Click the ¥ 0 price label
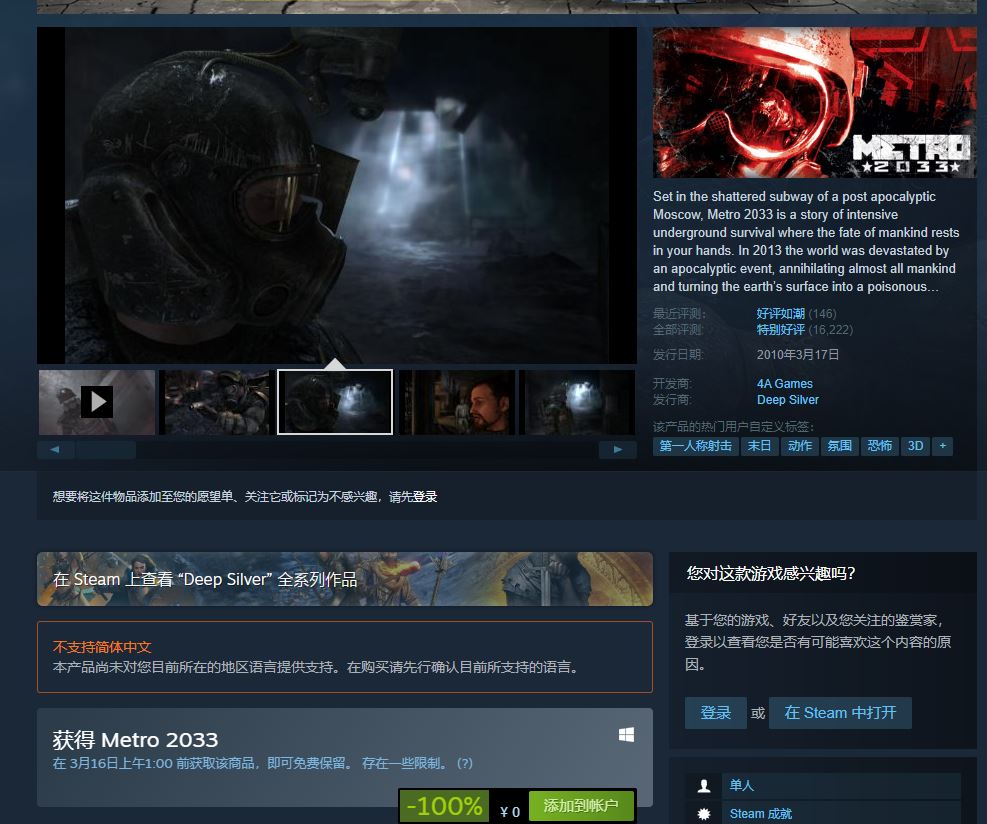This screenshot has height=824, width=987. 510,812
